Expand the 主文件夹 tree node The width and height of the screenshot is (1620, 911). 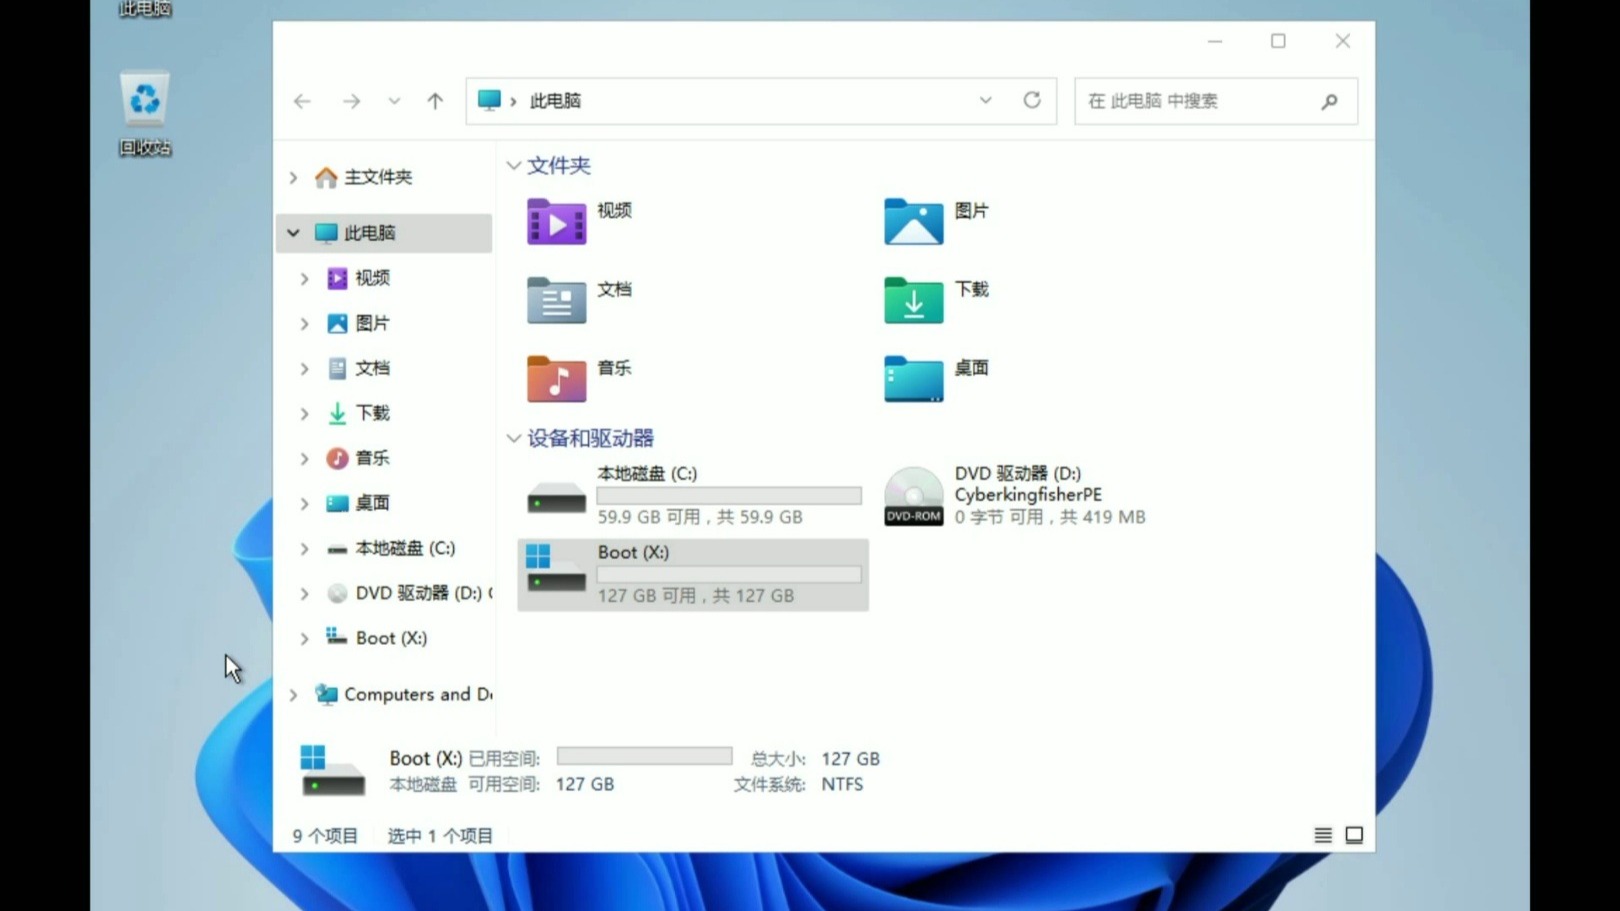293,178
